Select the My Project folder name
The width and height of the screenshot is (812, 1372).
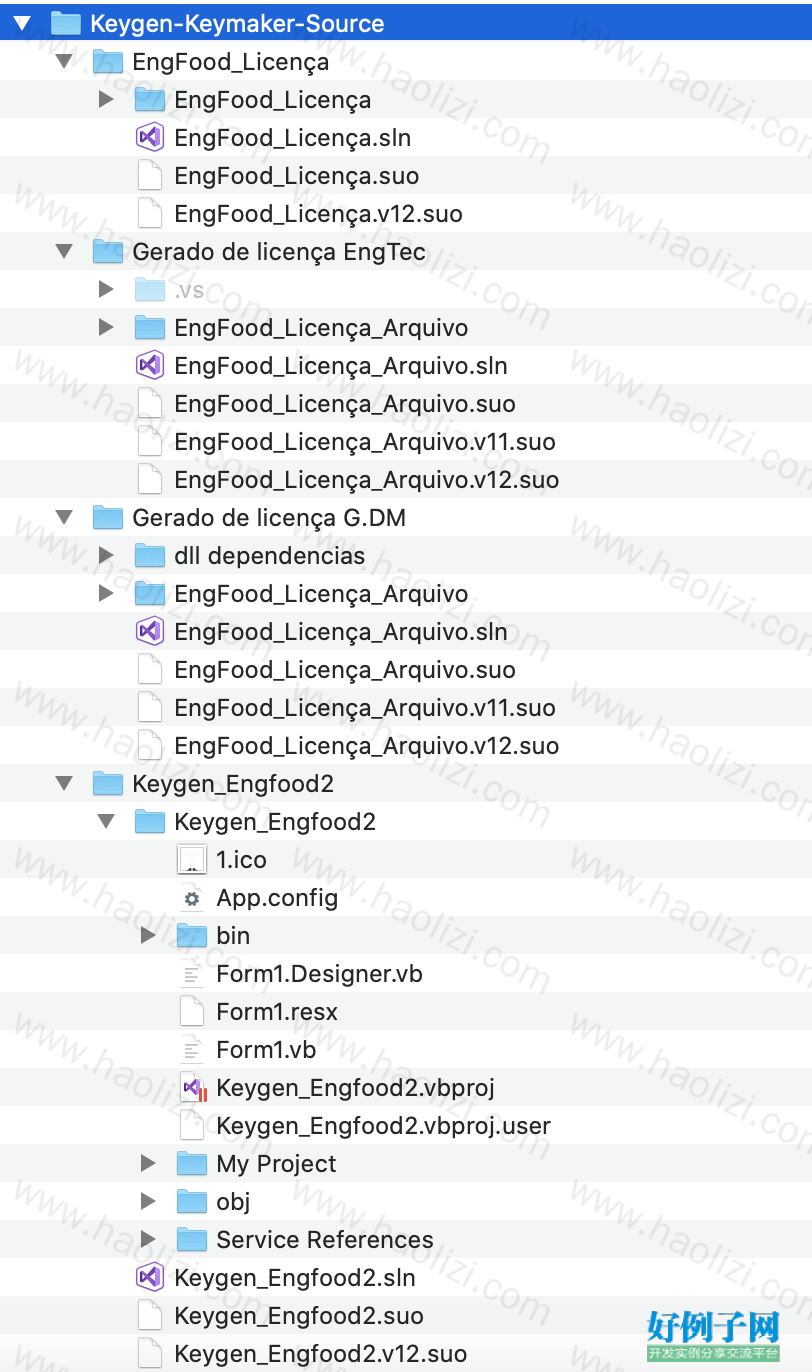[x=276, y=1164]
